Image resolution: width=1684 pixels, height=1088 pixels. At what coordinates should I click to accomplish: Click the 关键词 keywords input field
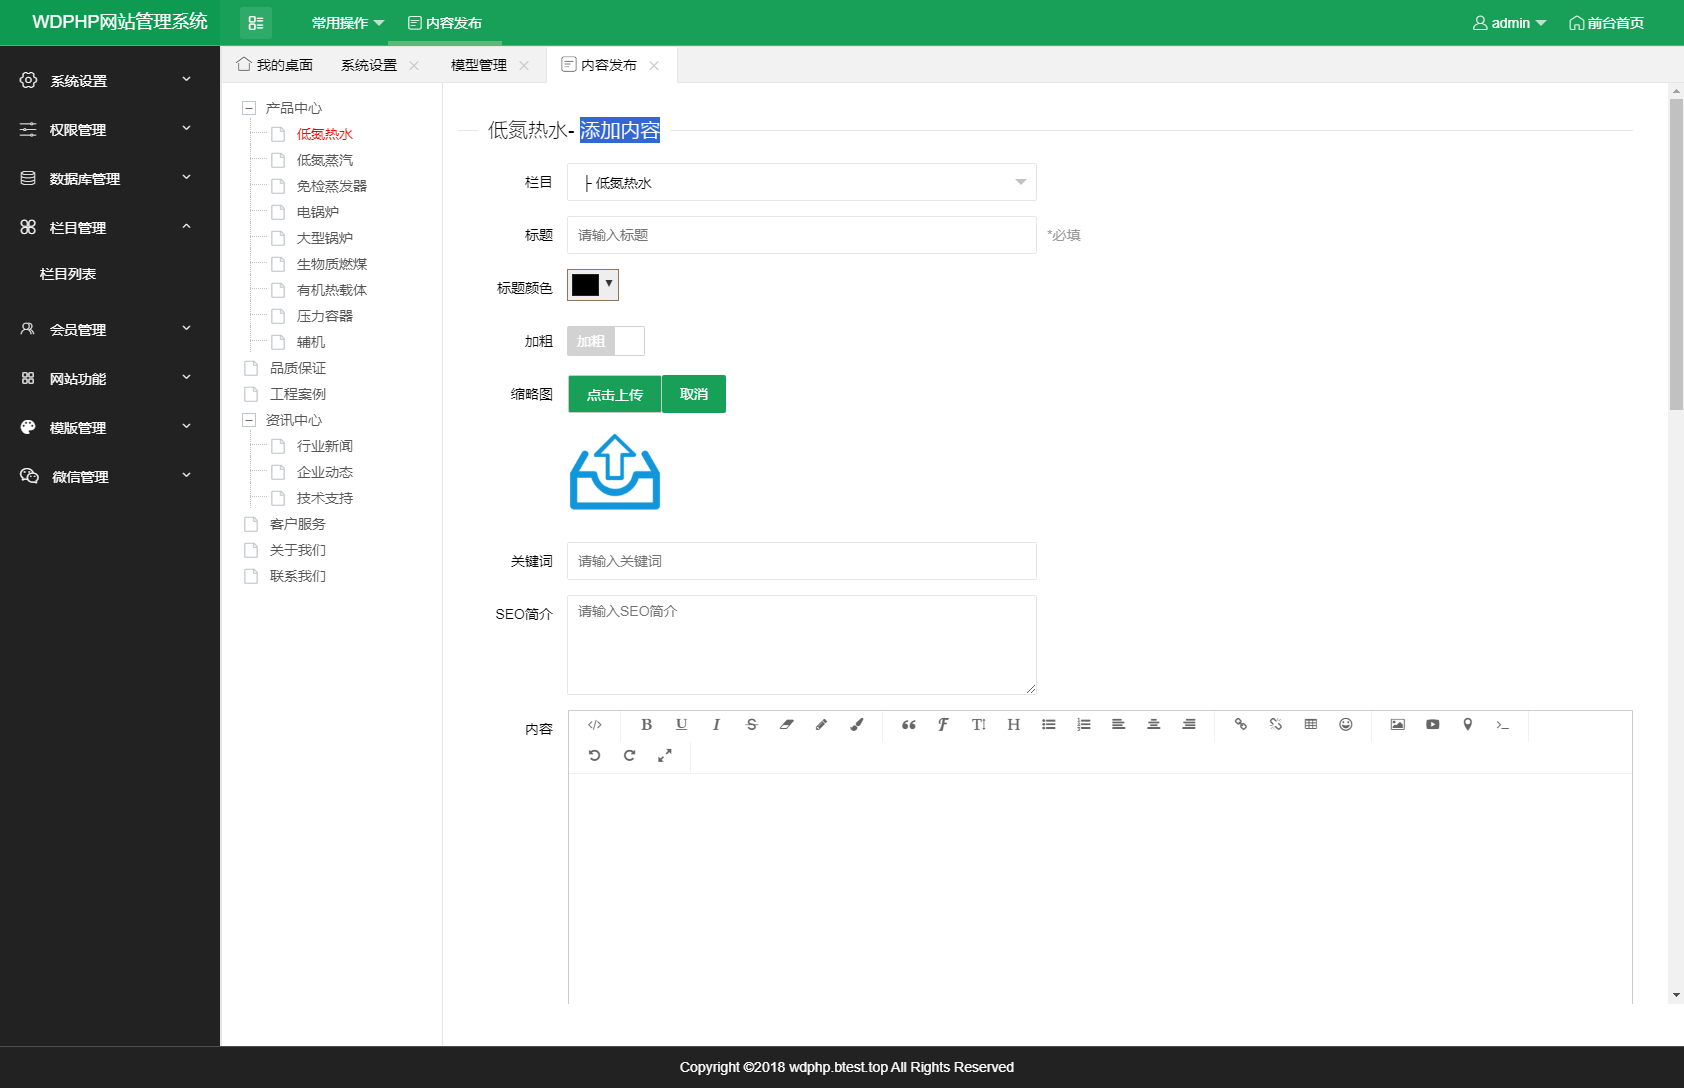point(802,561)
